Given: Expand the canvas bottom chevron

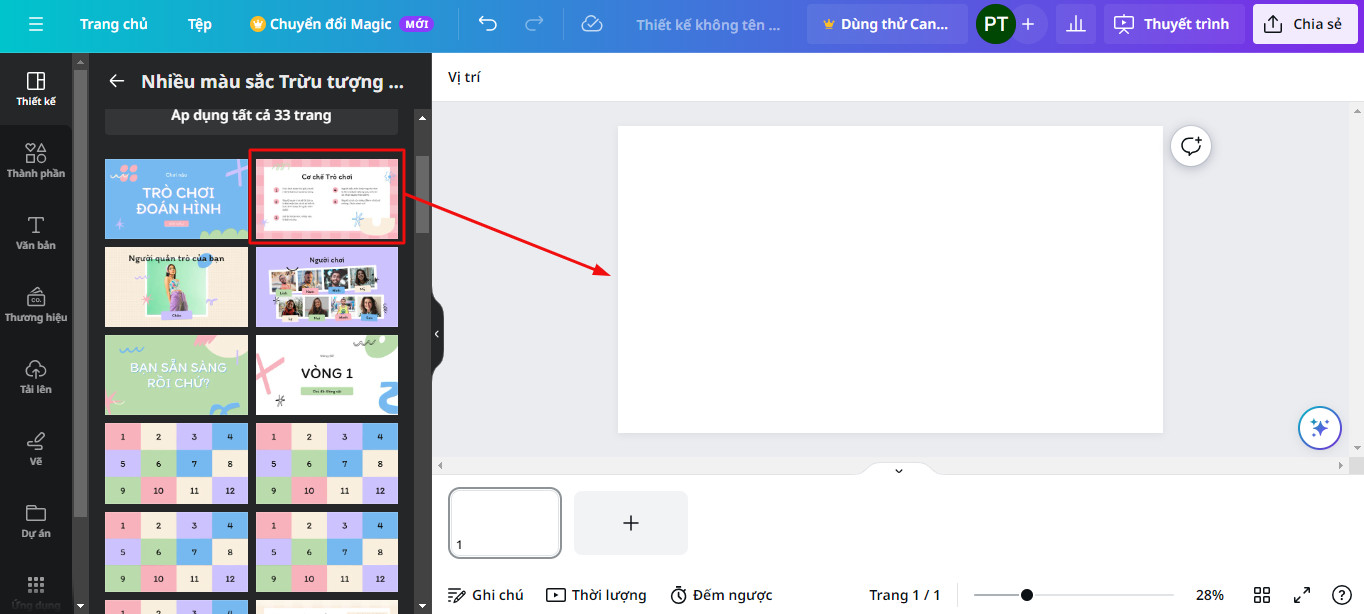Looking at the screenshot, I should (897, 470).
